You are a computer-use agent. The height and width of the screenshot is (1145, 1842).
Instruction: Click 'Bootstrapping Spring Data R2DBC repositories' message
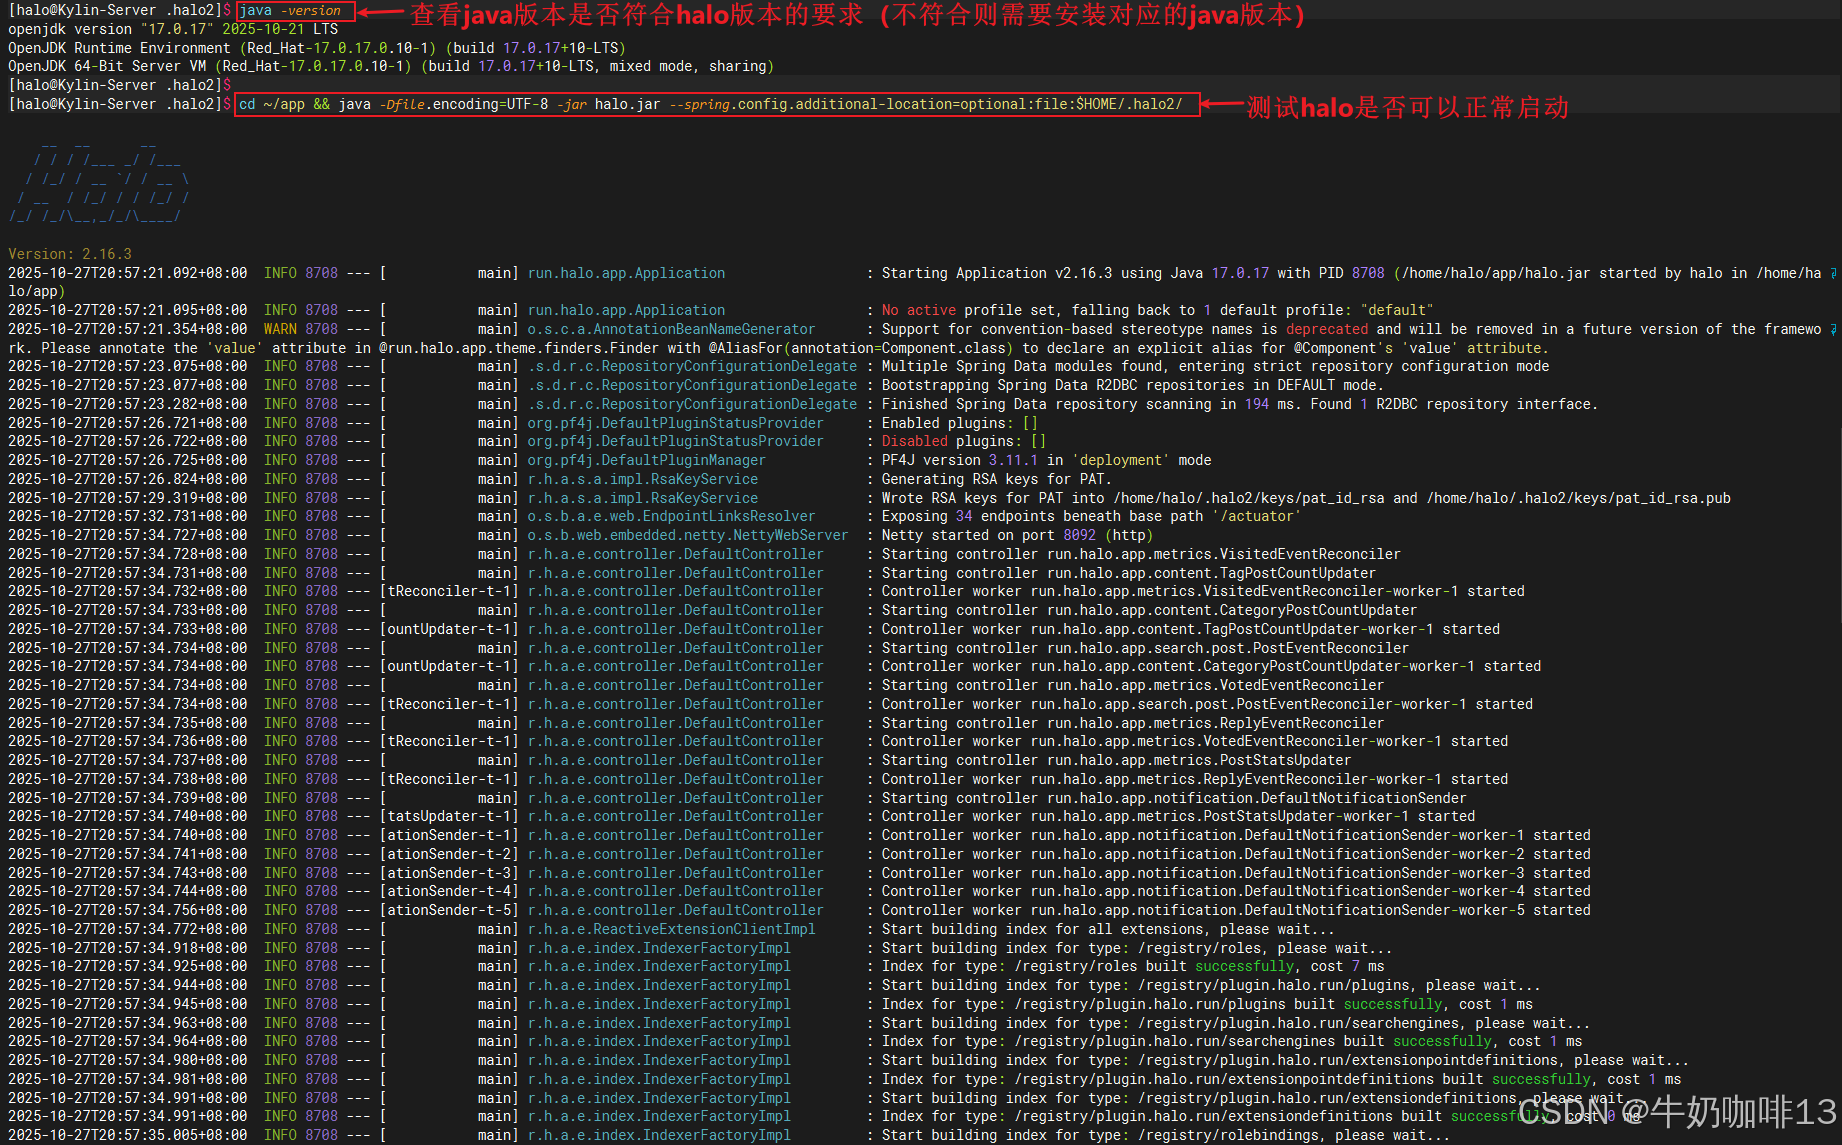[x=1132, y=385]
